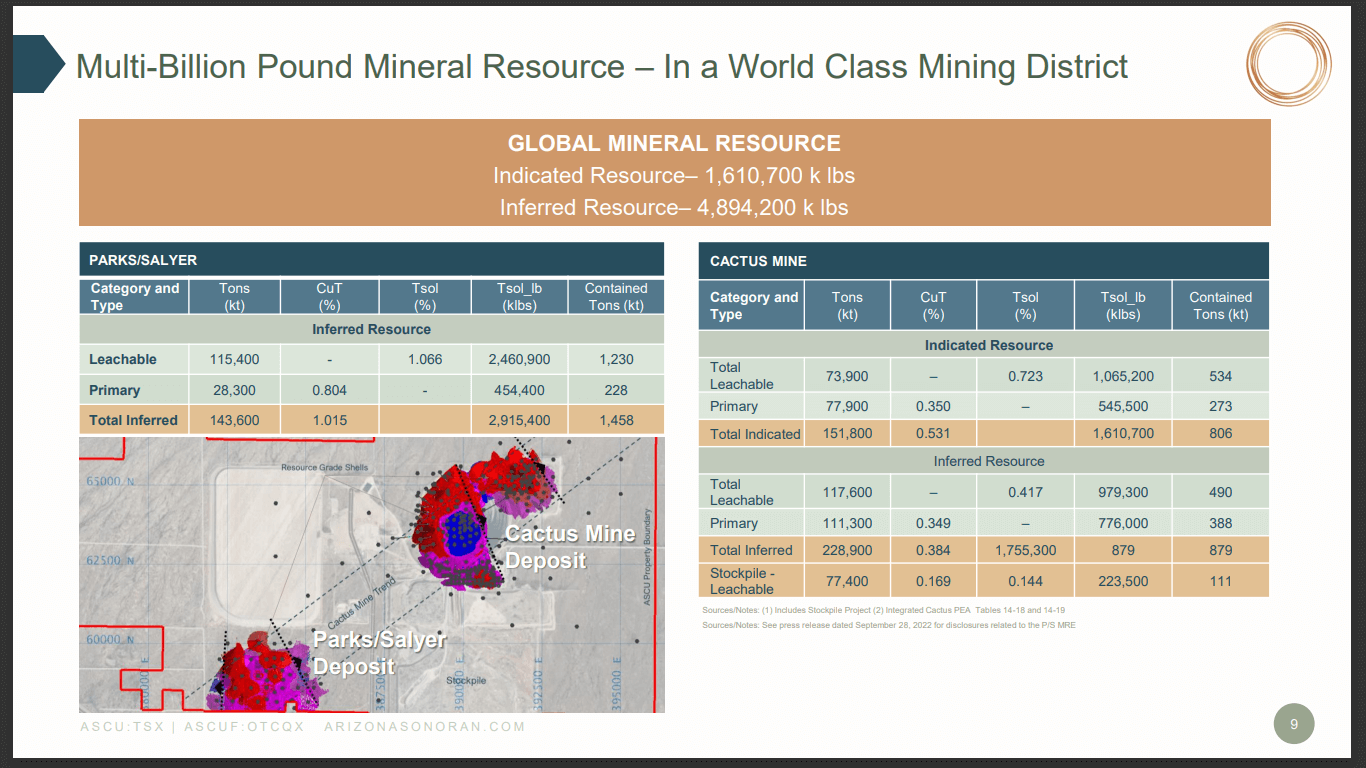The image size is (1366, 768).
Task: Select the stockpile tons value 77,400
Action: (x=847, y=581)
